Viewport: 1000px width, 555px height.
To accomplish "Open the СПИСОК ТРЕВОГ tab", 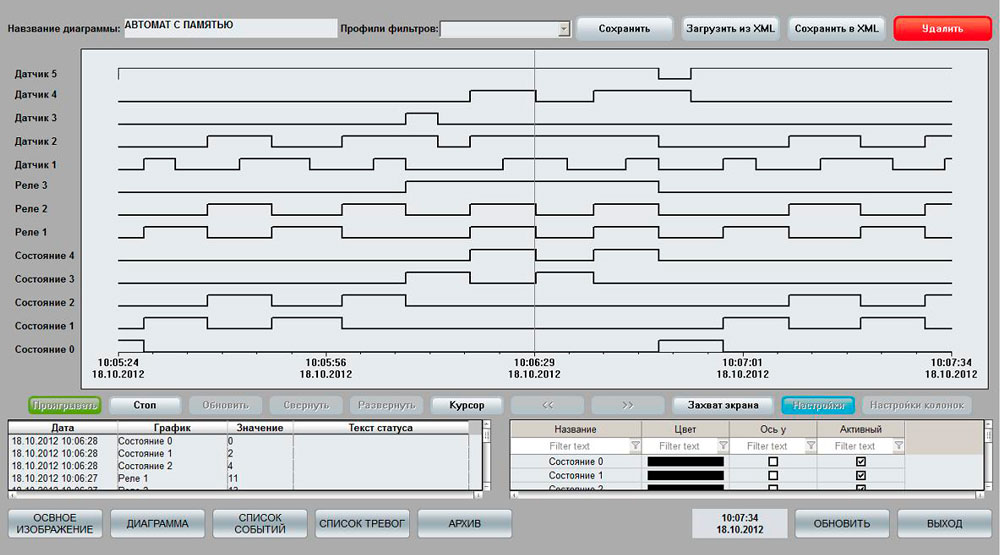I will (360, 524).
